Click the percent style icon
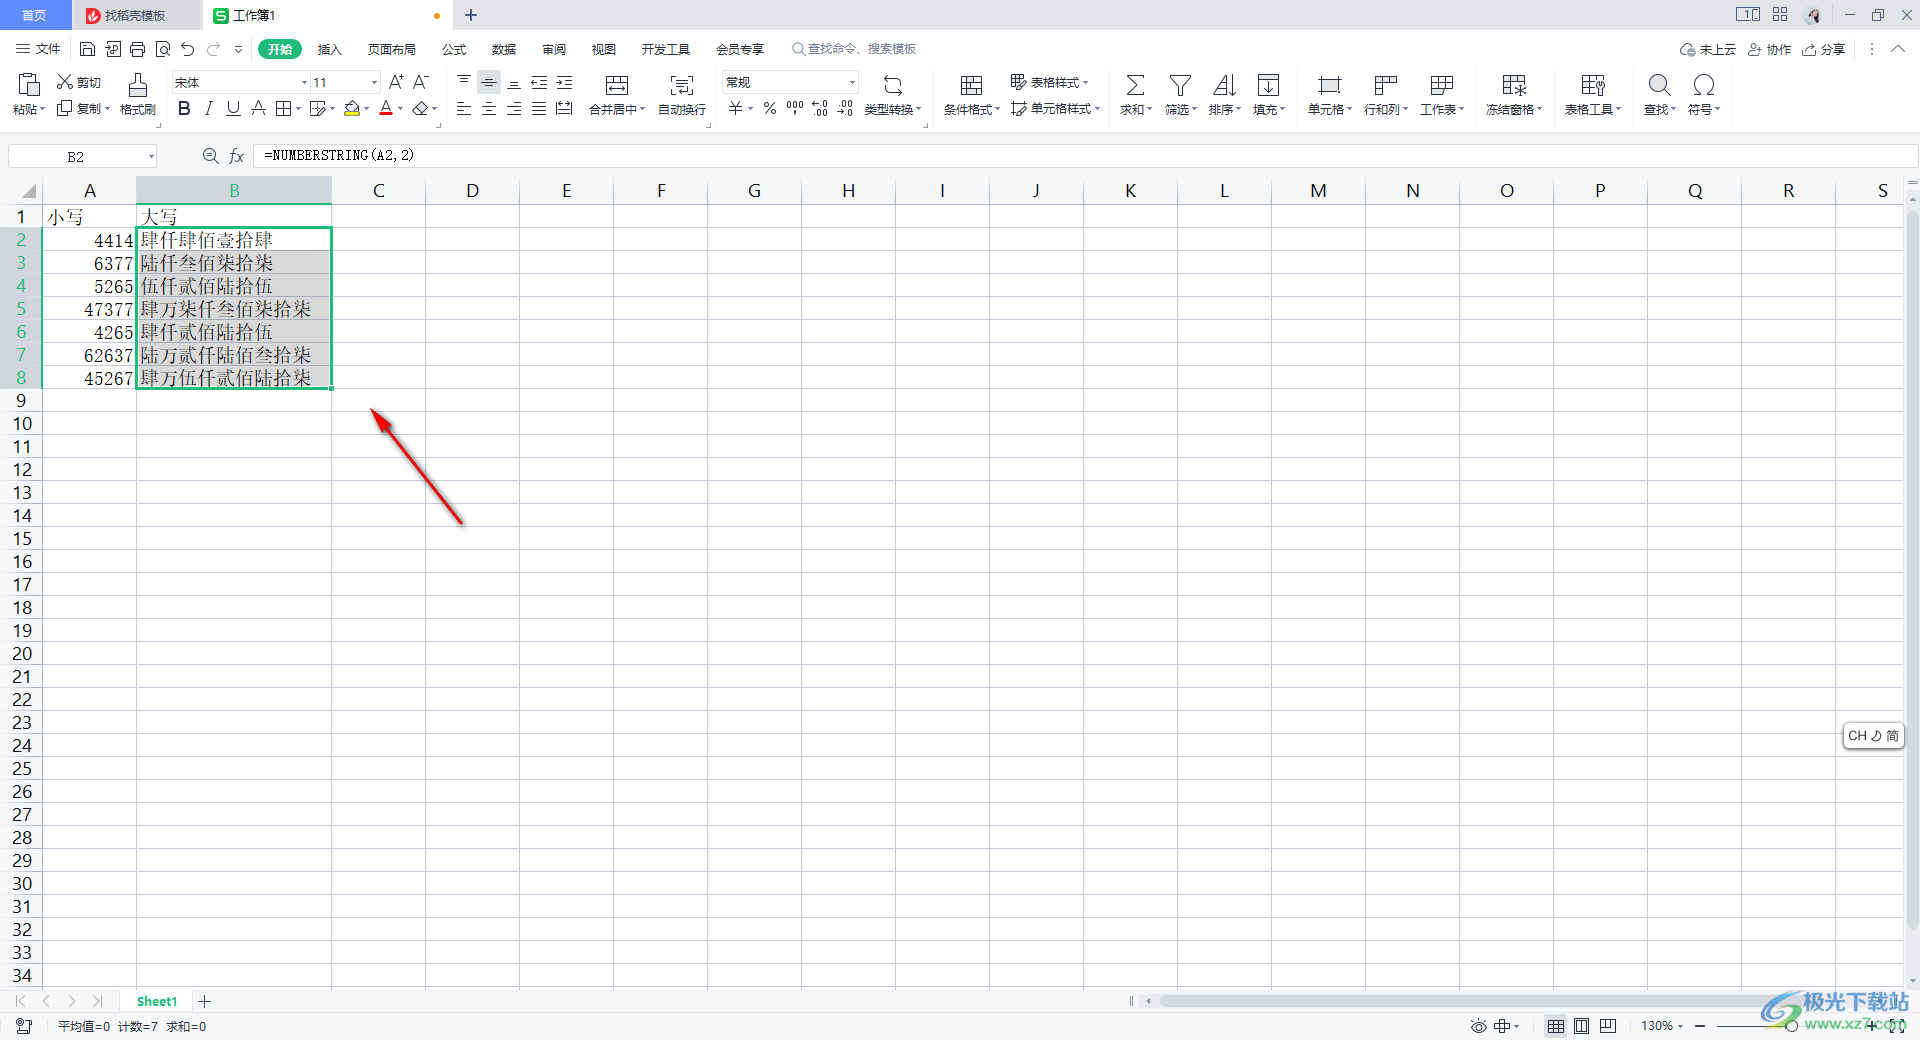 (770, 108)
